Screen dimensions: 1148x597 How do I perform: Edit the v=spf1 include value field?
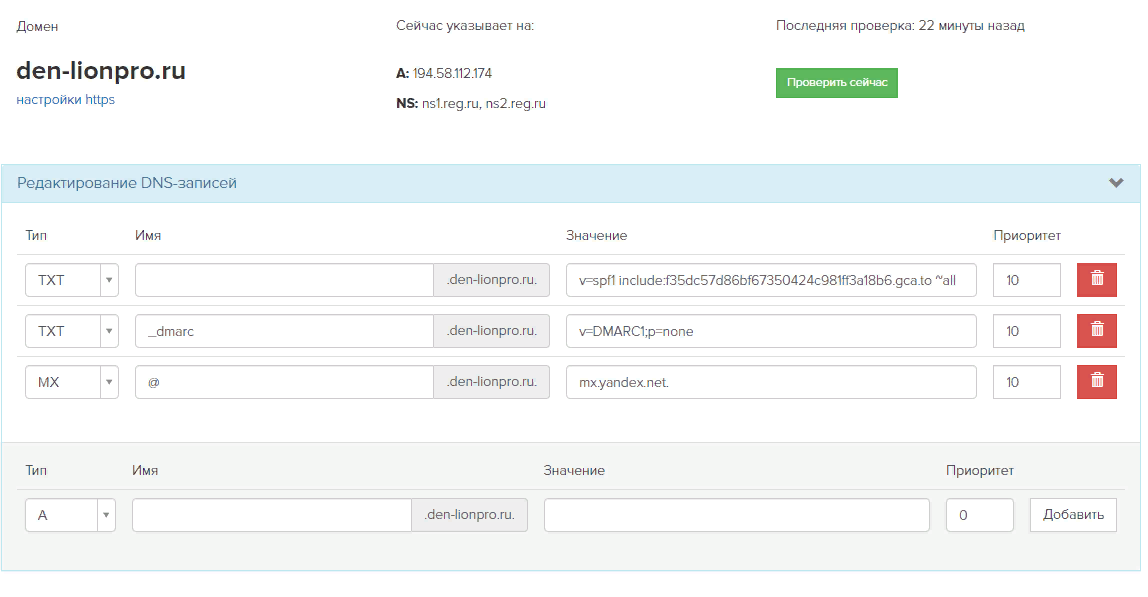tap(771, 280)
